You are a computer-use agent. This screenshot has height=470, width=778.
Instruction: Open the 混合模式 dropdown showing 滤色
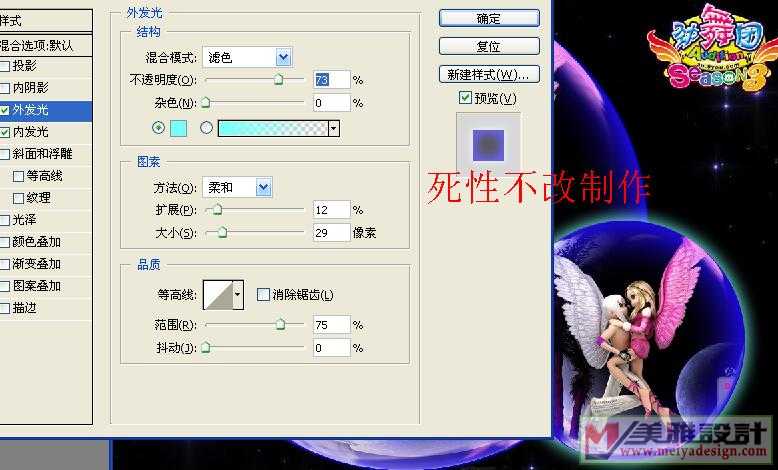click(247, 58)
